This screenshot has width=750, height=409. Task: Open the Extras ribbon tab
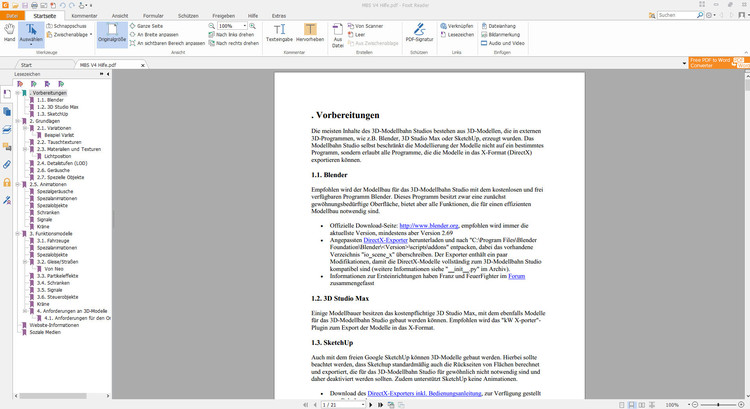click(x=279, y=16)
